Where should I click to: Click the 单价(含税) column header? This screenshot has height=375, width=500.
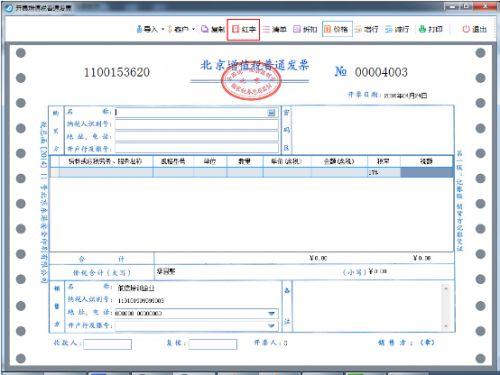(x=287, y=161)
